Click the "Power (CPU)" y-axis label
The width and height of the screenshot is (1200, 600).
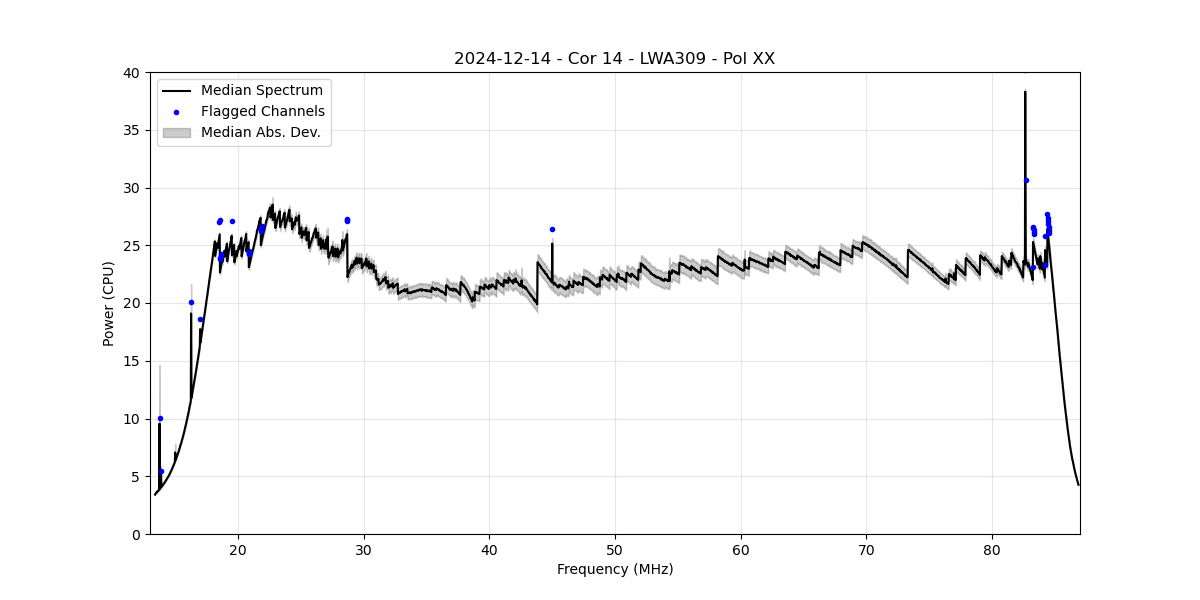click(x=109, y=303)
